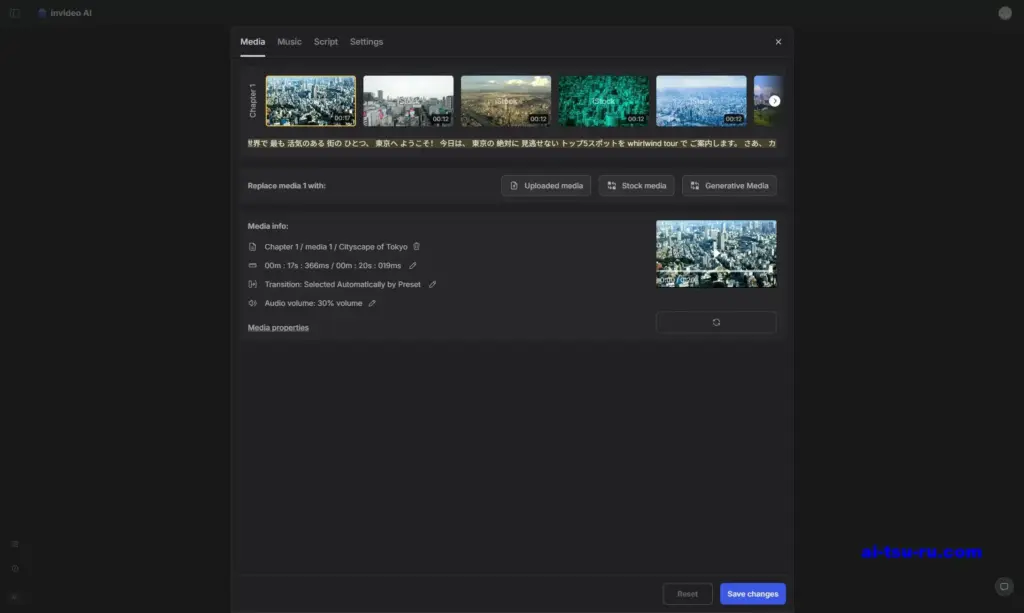Click Save changes
This screenshot has width=1024, height=613.
tap(753, 594)
